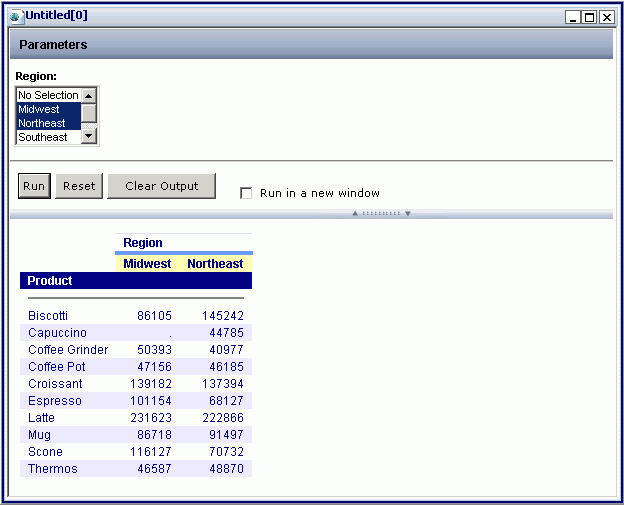This screenshot has width=624, height=505.
Task: Click the Mug row label
Action: (39, 435)
